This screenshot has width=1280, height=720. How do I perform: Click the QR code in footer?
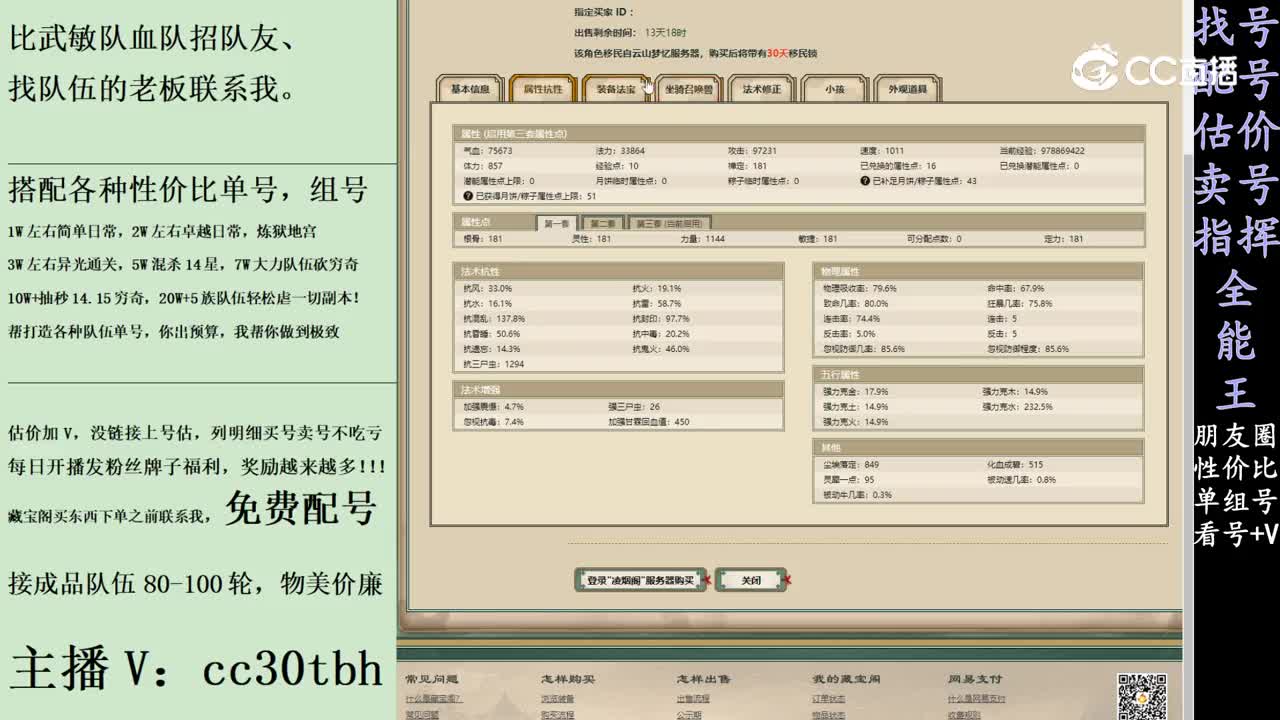(1141, 697)
